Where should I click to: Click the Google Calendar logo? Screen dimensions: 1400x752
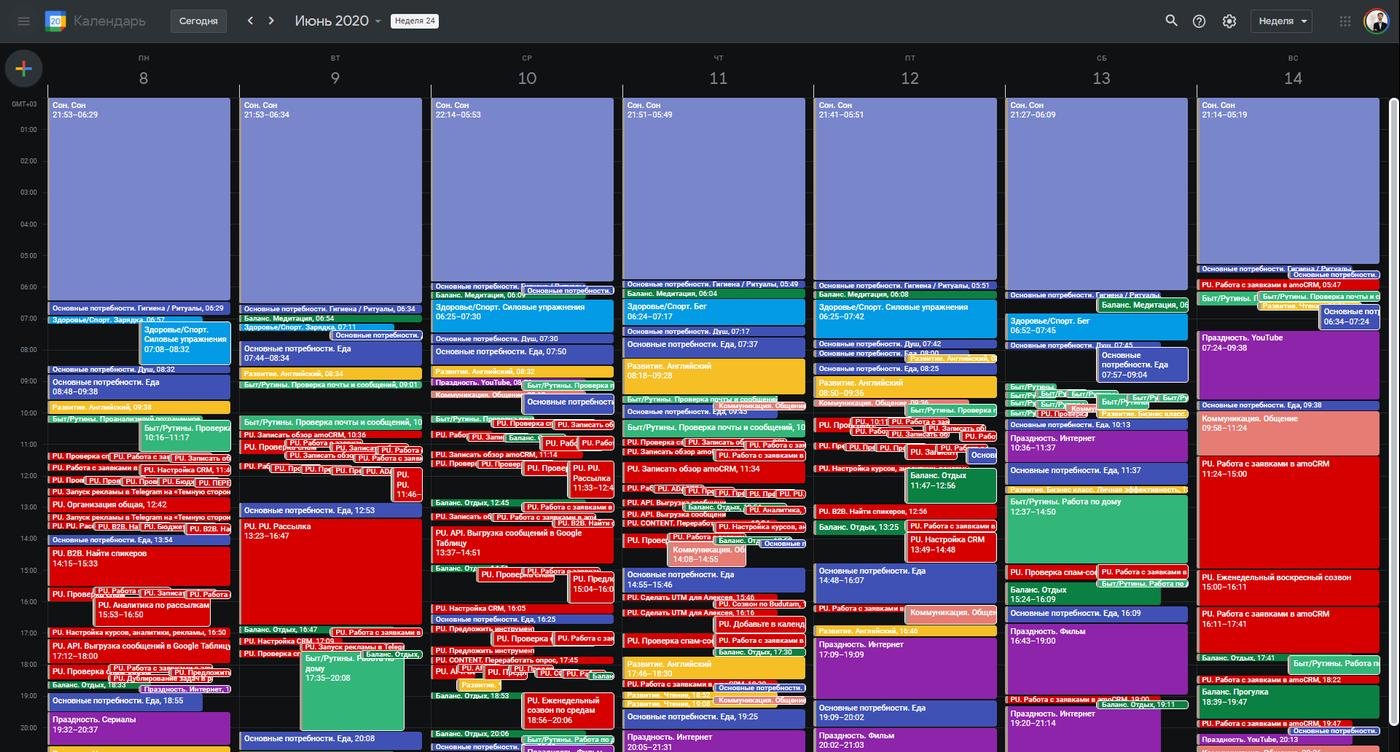click(x=56, y=21)
